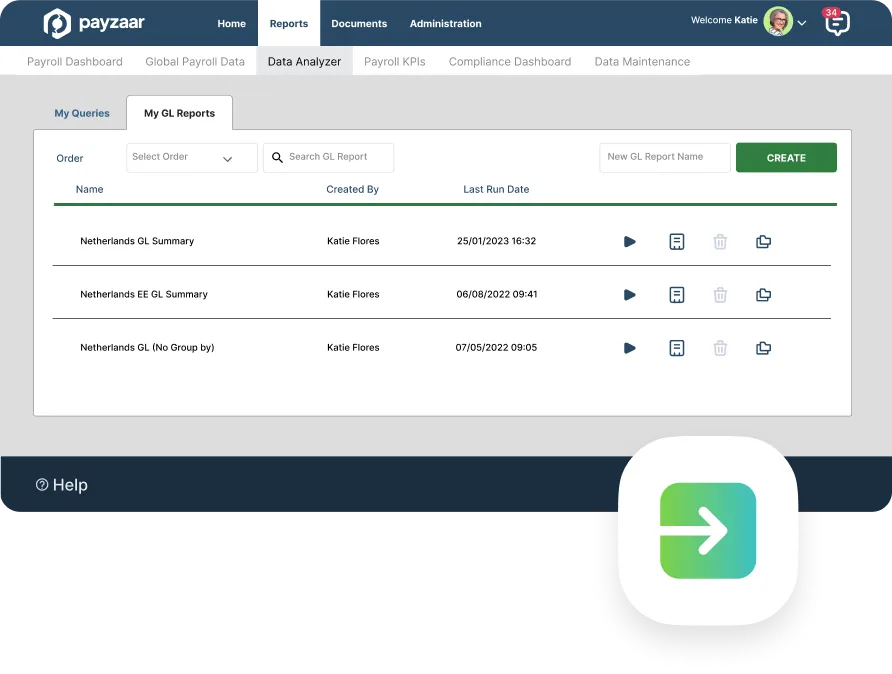892x674 pixels.
Task: Copy the Netherlands GL (No Group by) report
Action: [763, 347]
